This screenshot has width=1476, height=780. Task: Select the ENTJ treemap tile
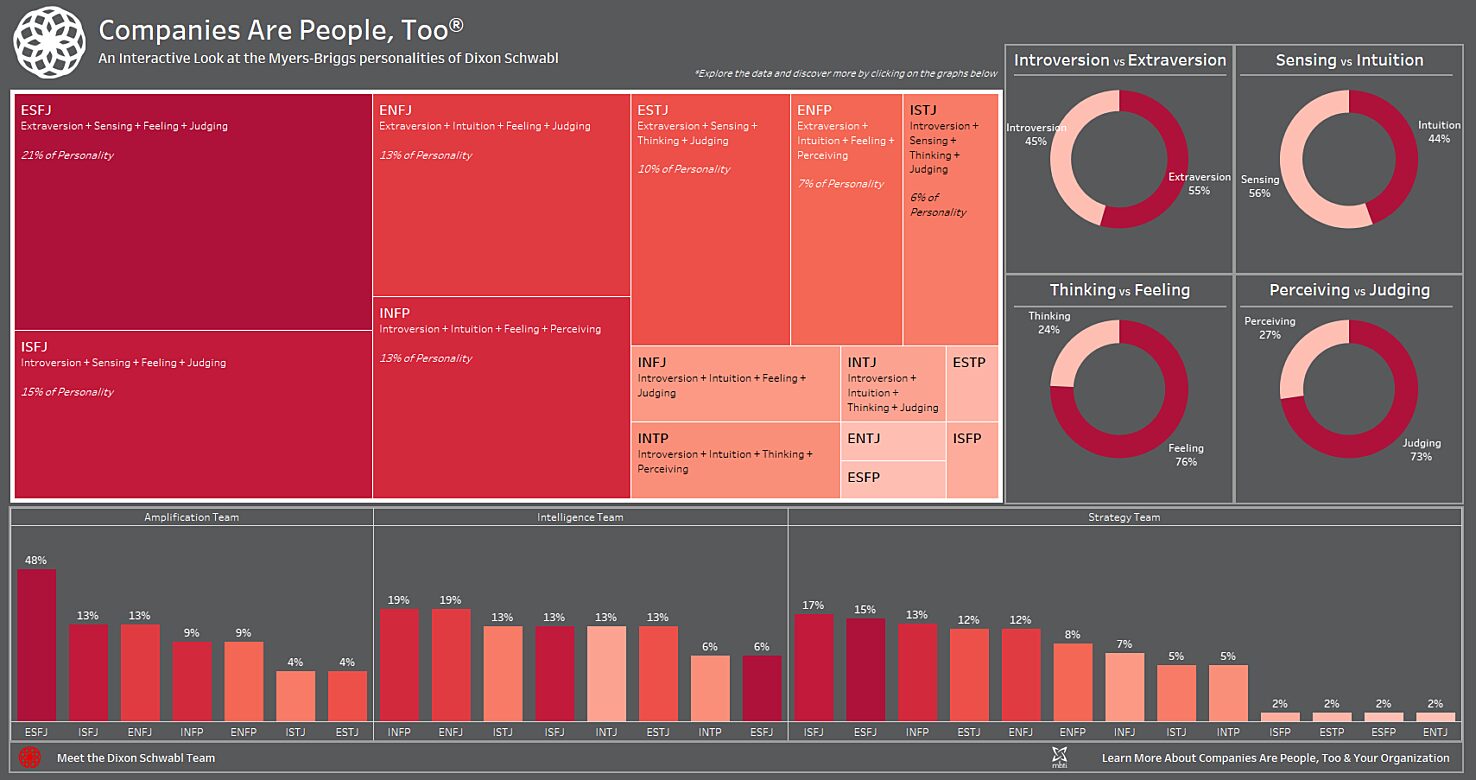pyautogui.click(x=894, y=441)
